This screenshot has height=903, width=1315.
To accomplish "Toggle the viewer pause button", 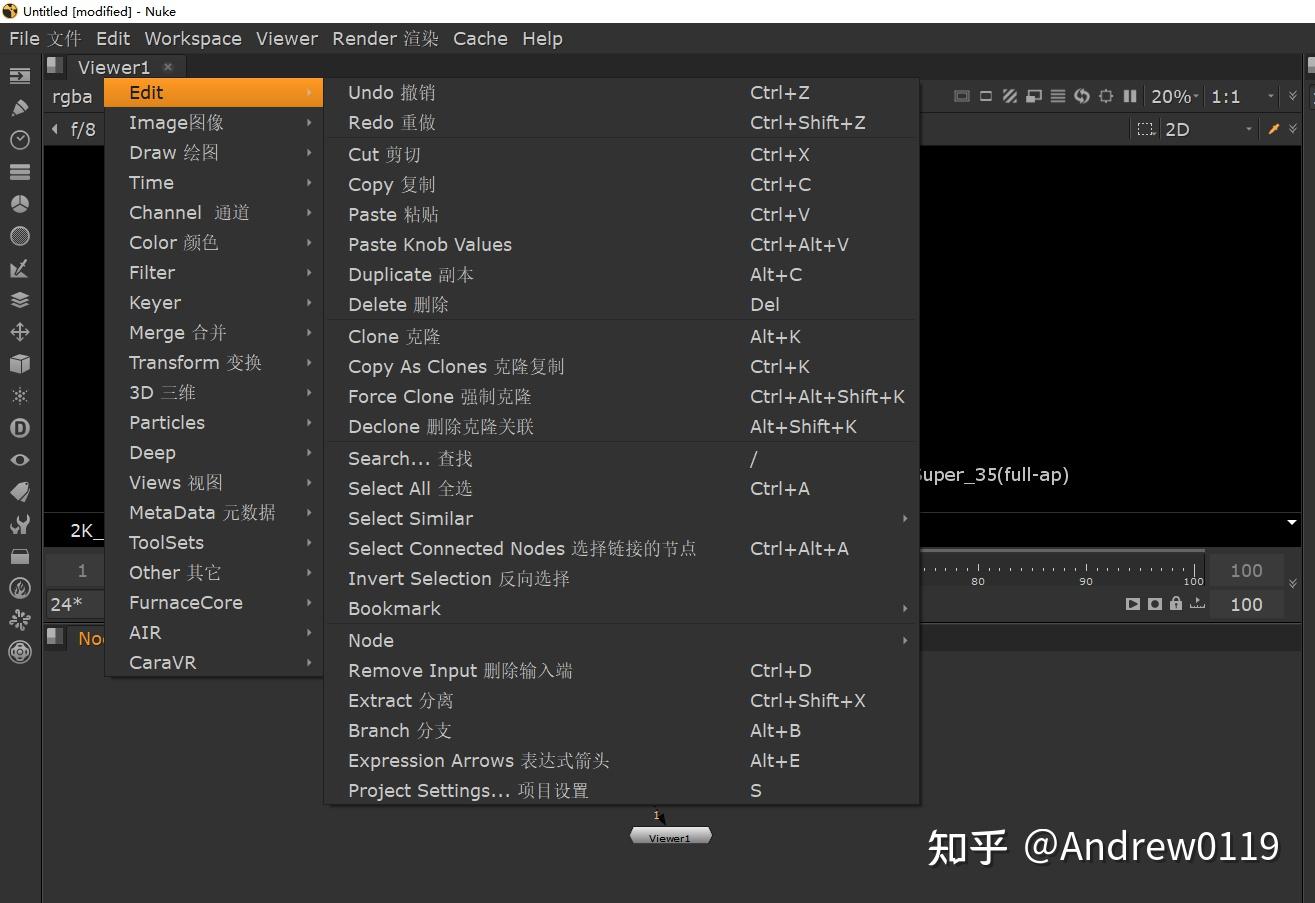I will point(1130,96).
